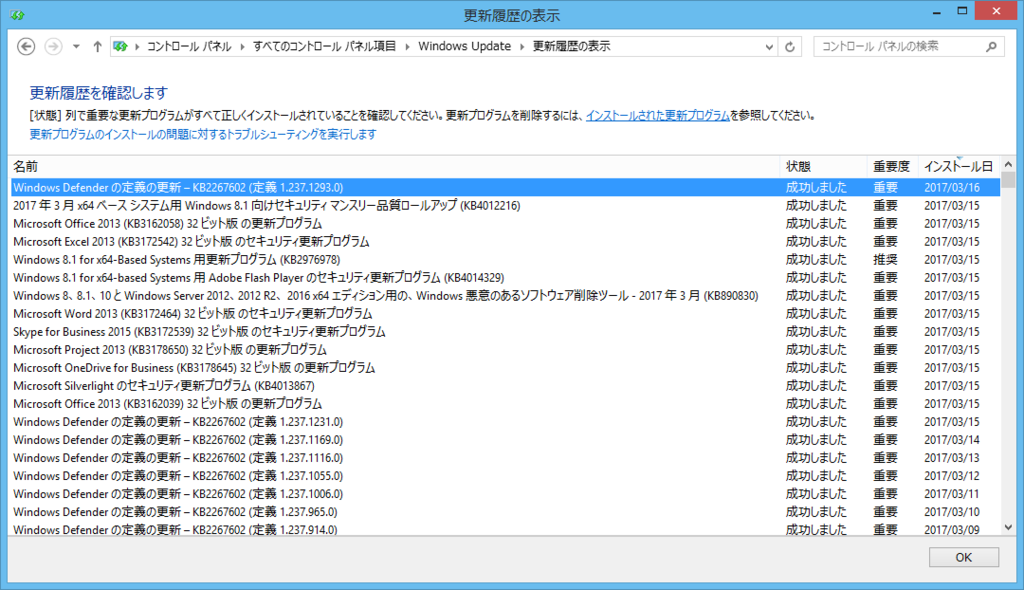Select Defender definition 1.237.1293.0 row
Screen dimensions: 1024x590
pyautogui.click(x=505, y=188)
